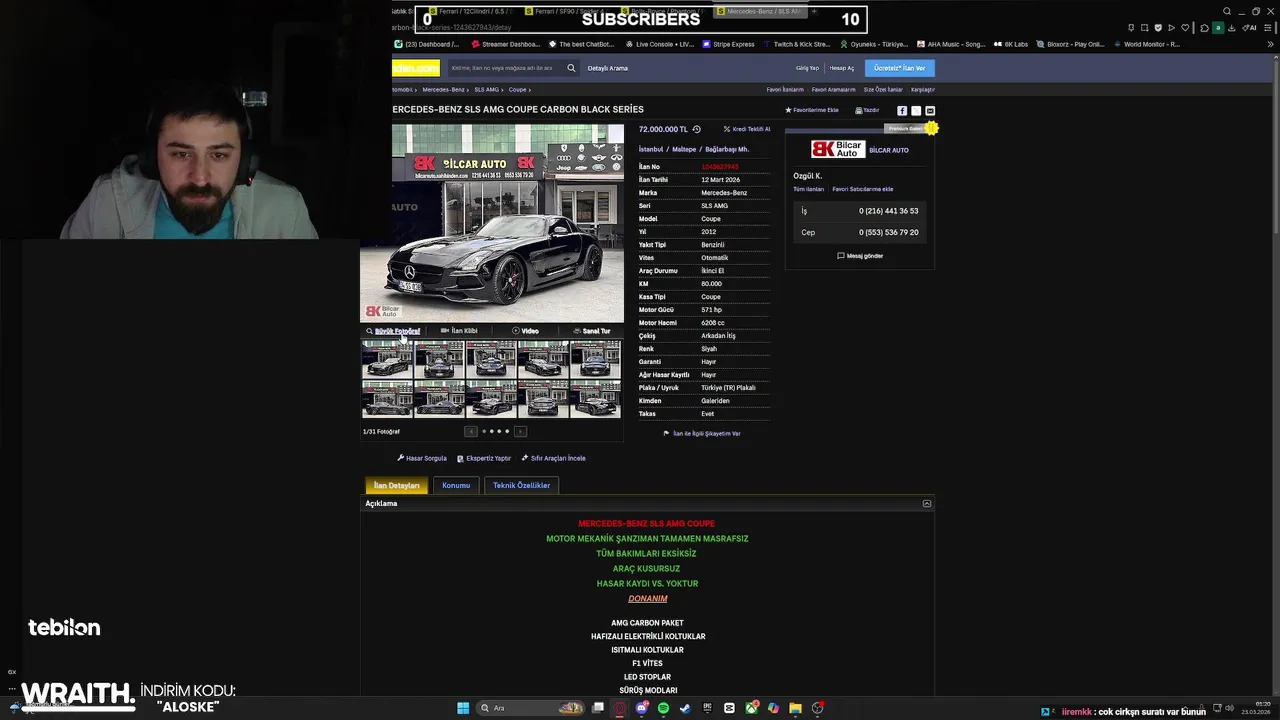Open Favori Aramalarım link
This screenshot has height=720, width=1280.
833,90
